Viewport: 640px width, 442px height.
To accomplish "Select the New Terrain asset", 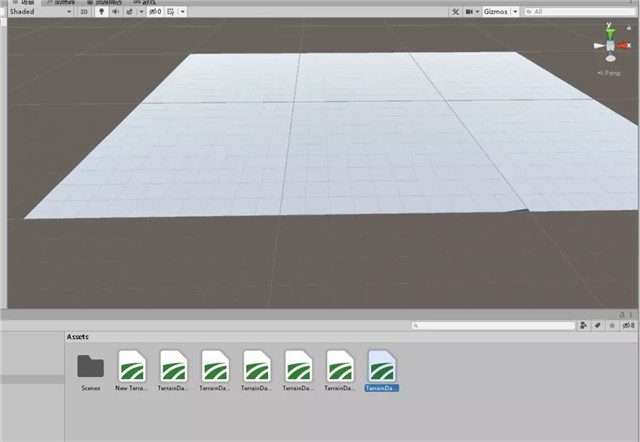I will coord(132,370).
